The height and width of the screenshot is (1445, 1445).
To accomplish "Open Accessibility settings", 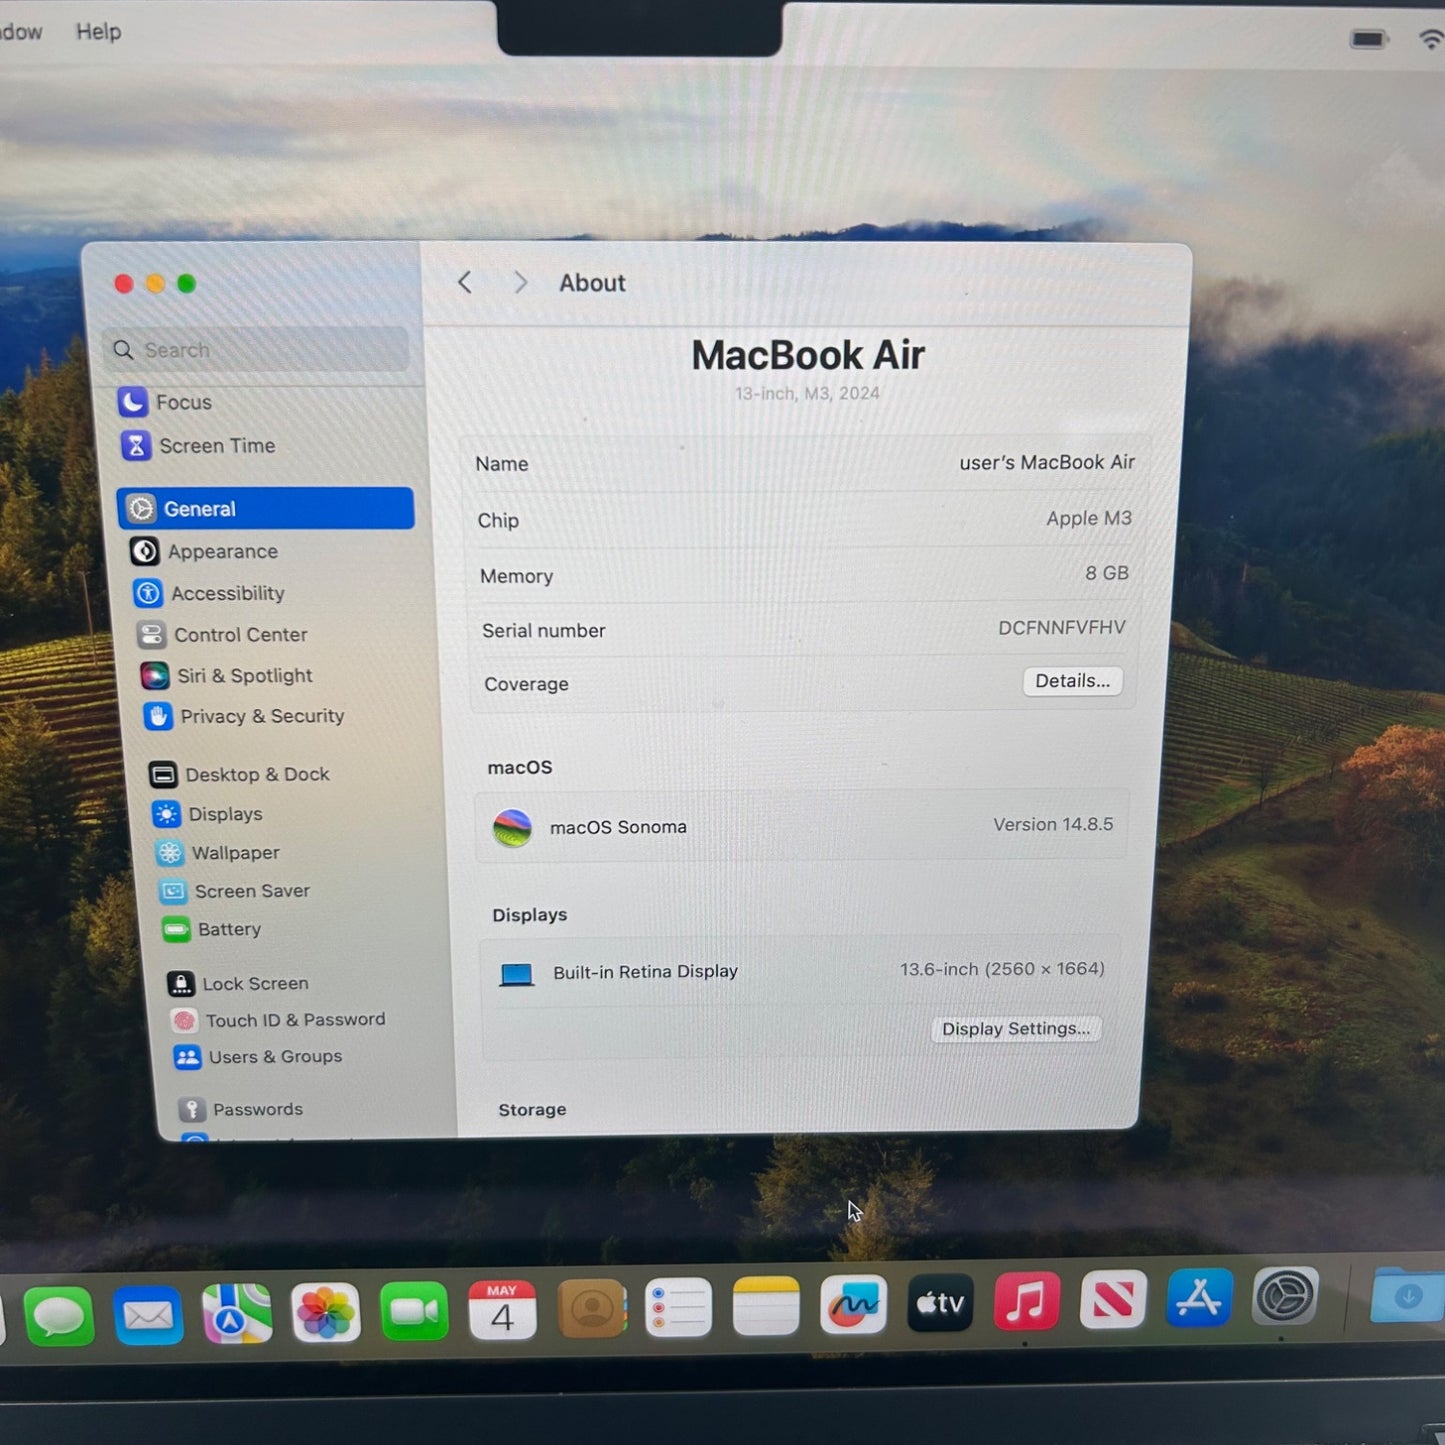I will [209, 593].
